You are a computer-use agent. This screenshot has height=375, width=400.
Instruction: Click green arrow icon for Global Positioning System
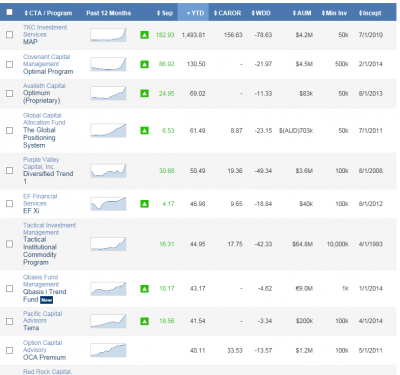pyautogui.click(x=144, y=131)
